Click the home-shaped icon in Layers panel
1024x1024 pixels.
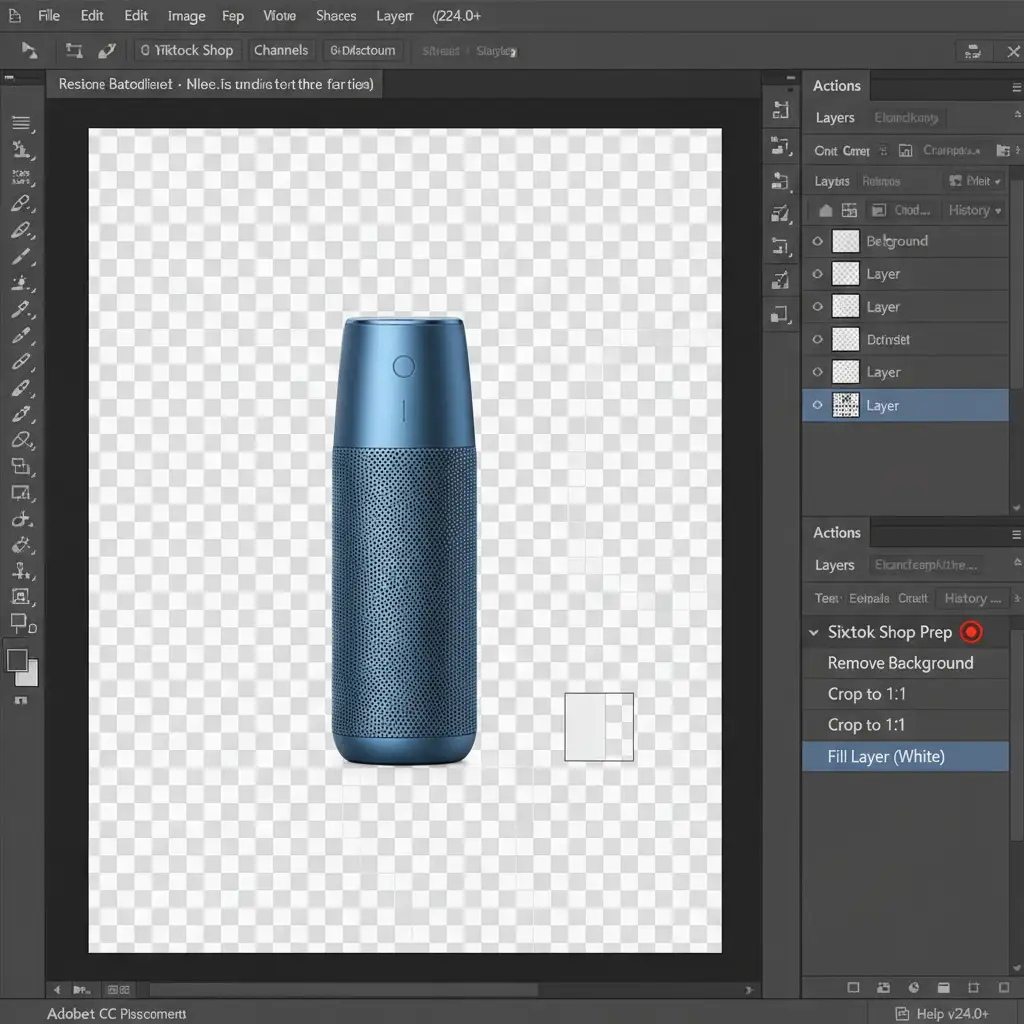825,211
